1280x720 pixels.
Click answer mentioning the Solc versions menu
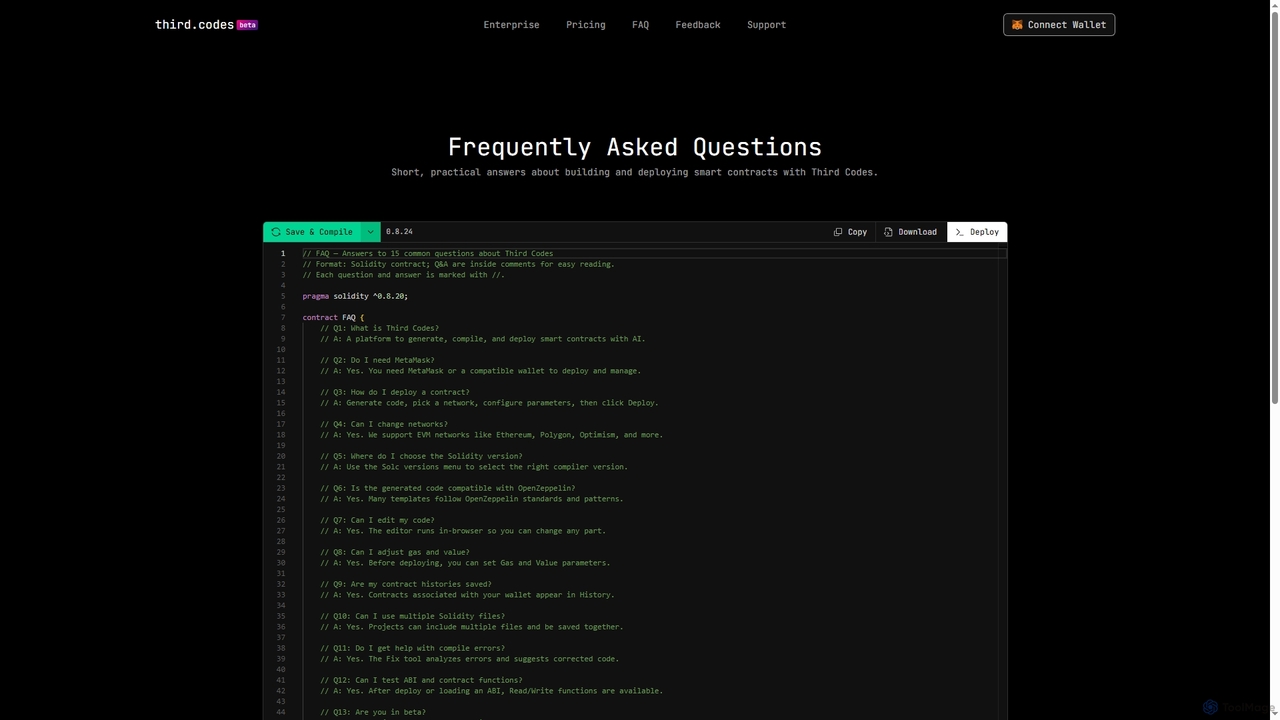point(474,467)
